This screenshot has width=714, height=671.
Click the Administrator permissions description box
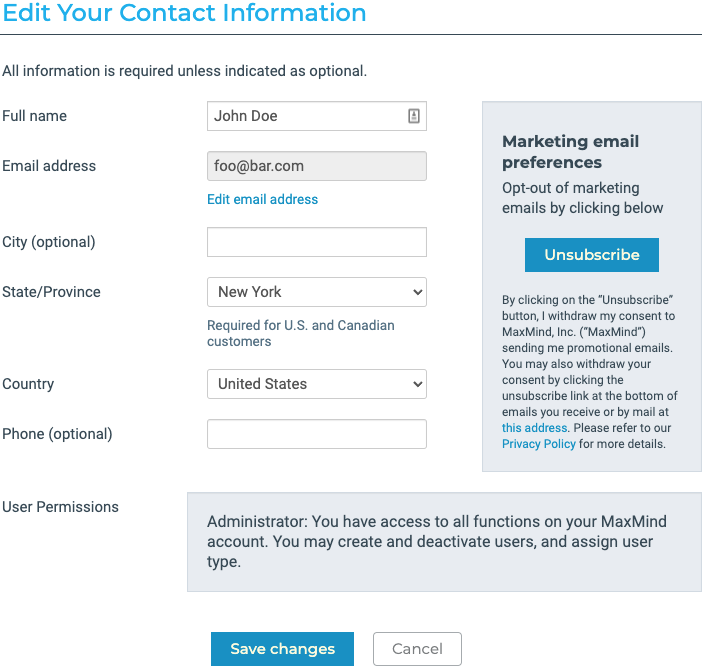pos(444,541)
